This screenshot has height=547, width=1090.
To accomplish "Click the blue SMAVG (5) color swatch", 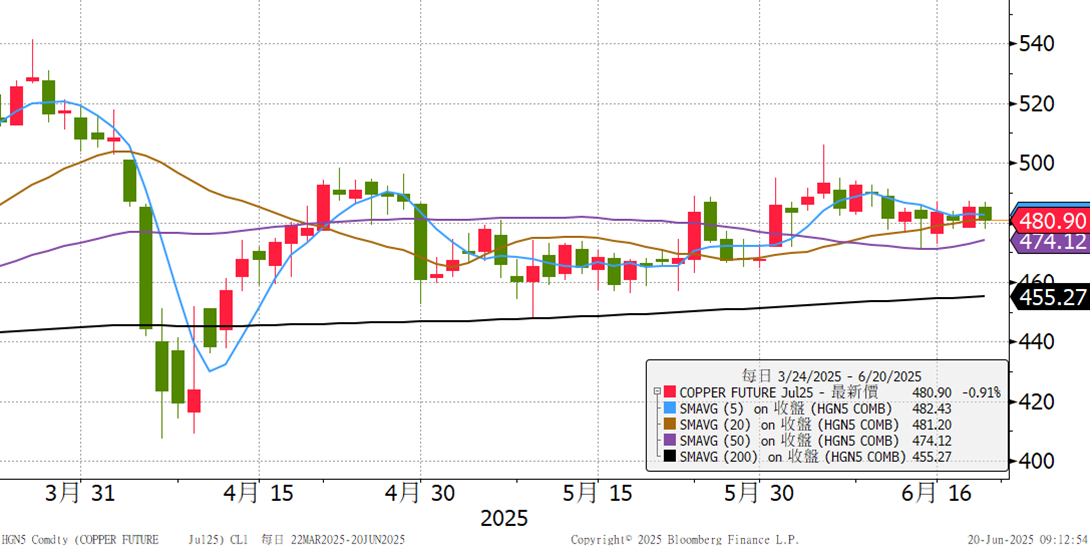I will click(x=669, y=409).
